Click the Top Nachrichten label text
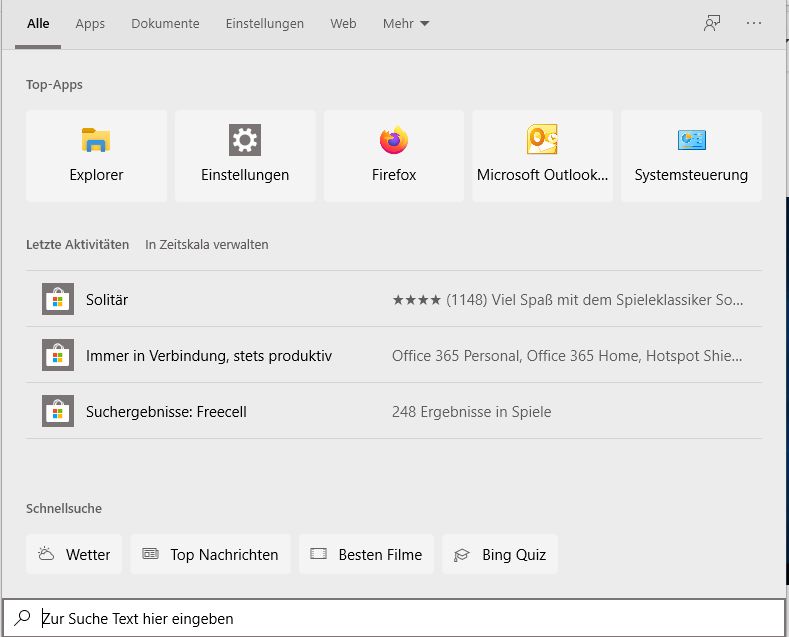Viewport: 789px width, 637px height. (x=224, y=554)
